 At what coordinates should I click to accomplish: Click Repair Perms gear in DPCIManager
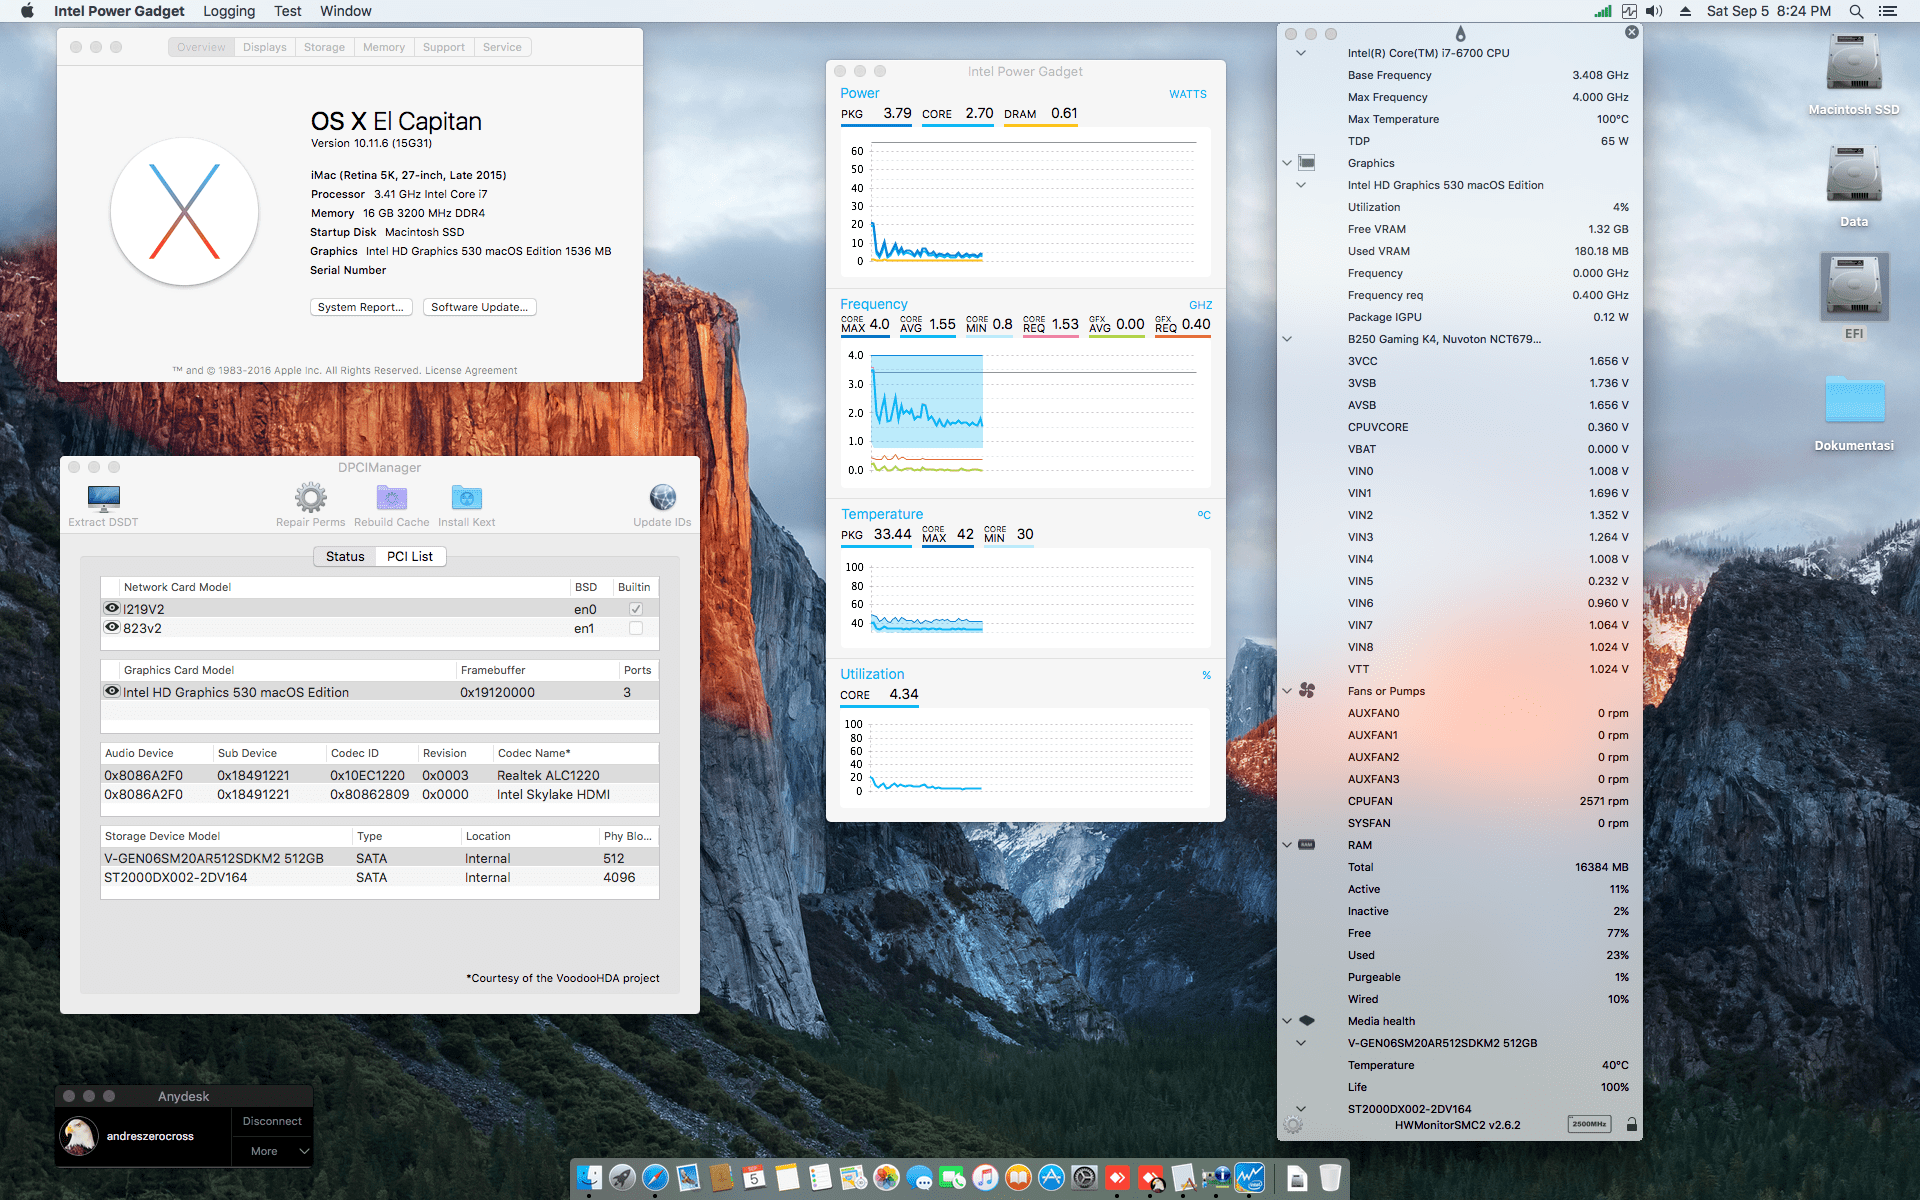311,497
